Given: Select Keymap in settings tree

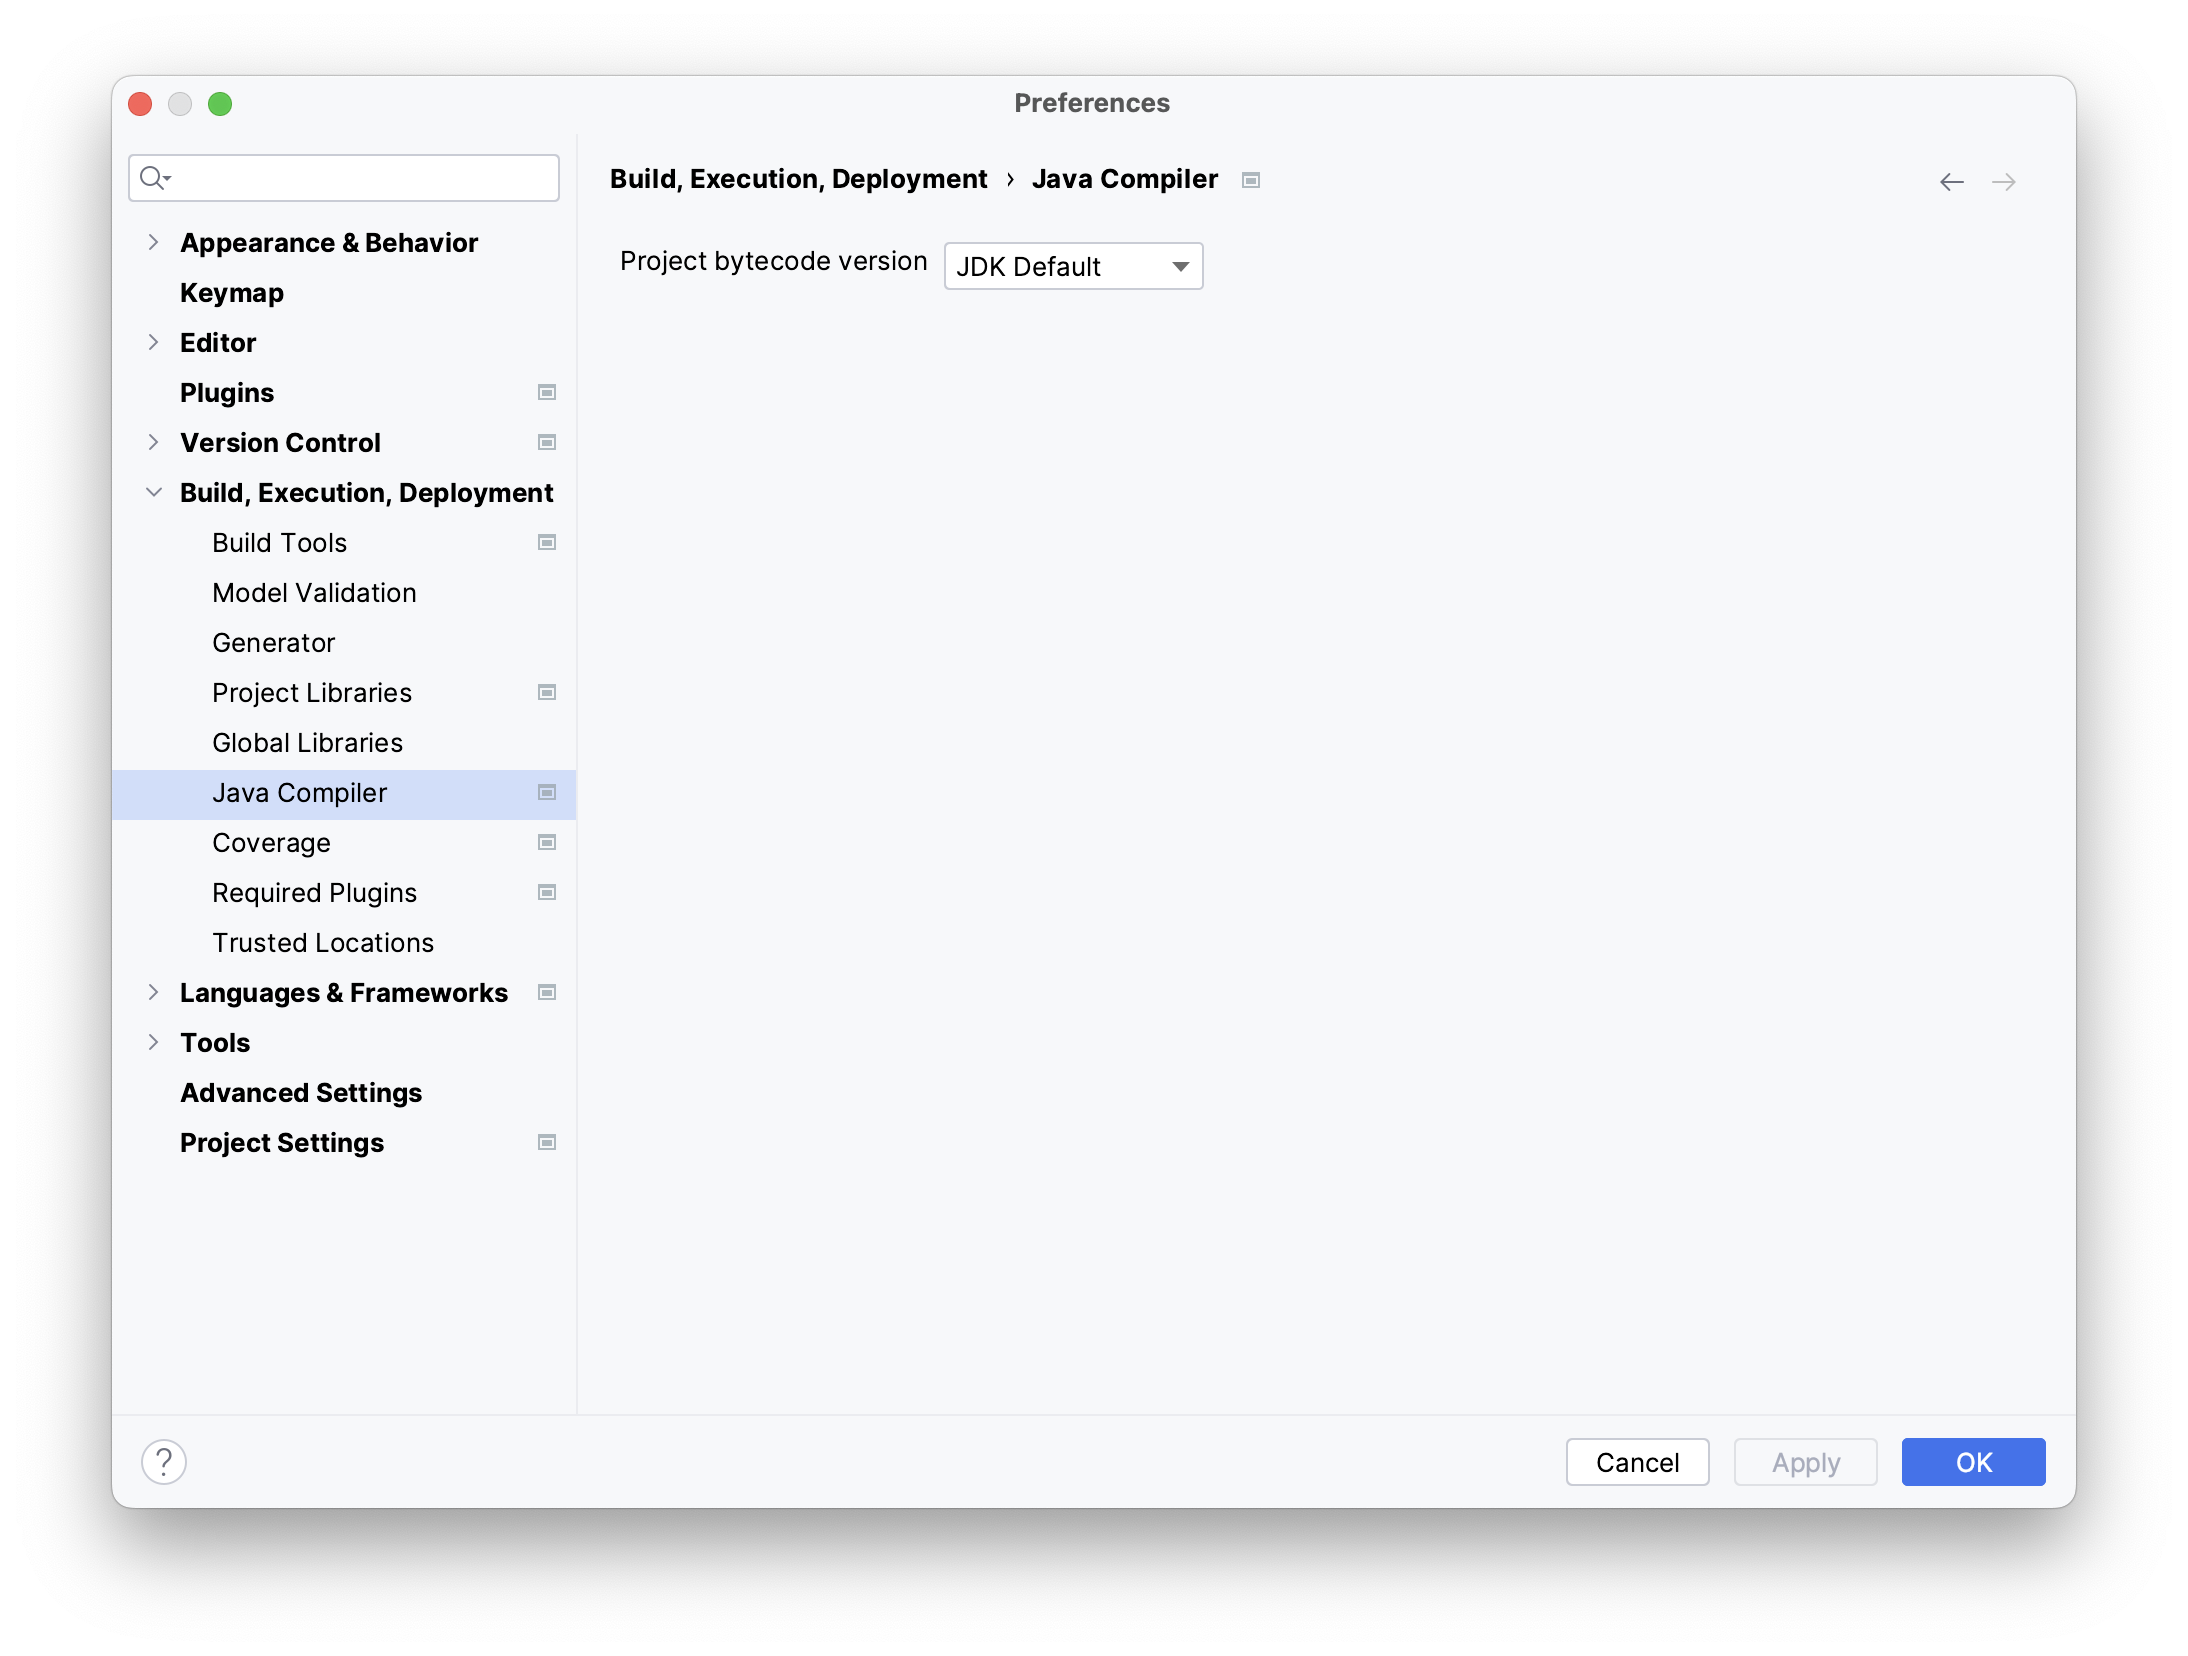Looking at the screenshot, I should pos(232,293).
